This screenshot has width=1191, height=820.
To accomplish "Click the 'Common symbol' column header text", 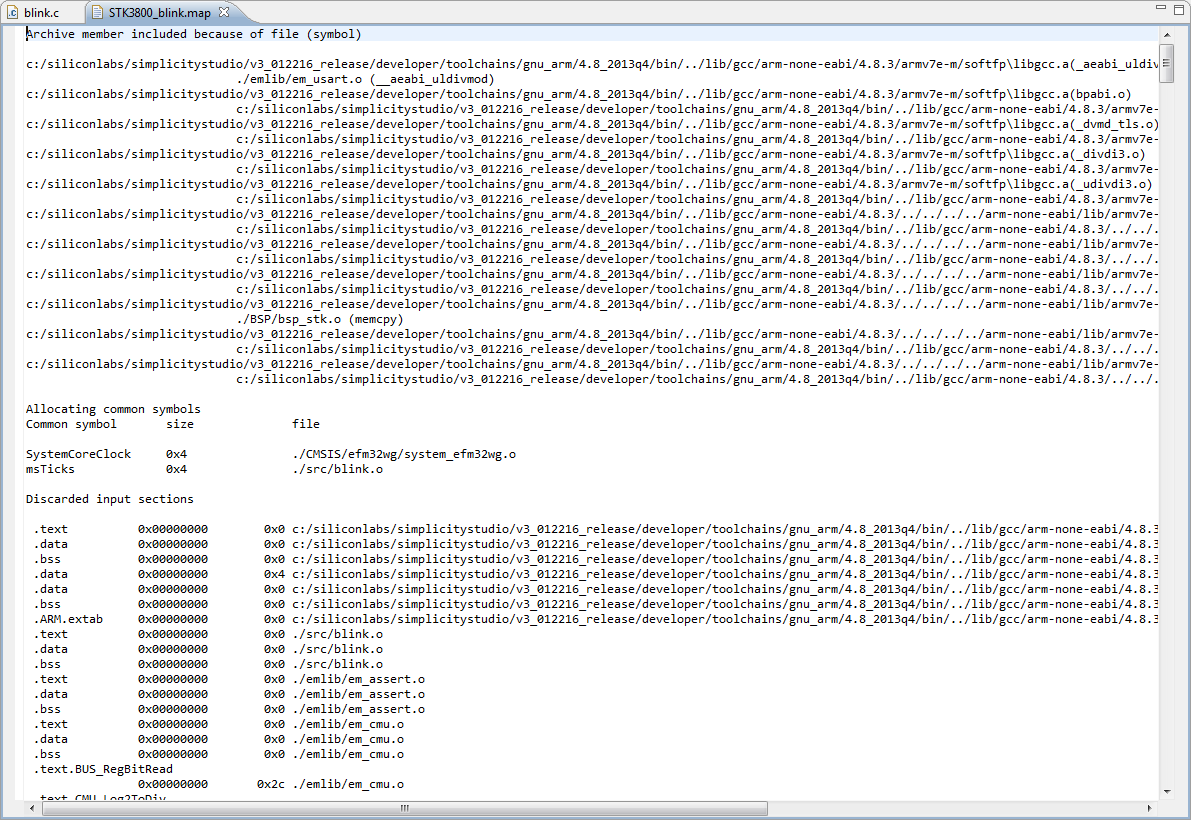I will pos(71,424).
